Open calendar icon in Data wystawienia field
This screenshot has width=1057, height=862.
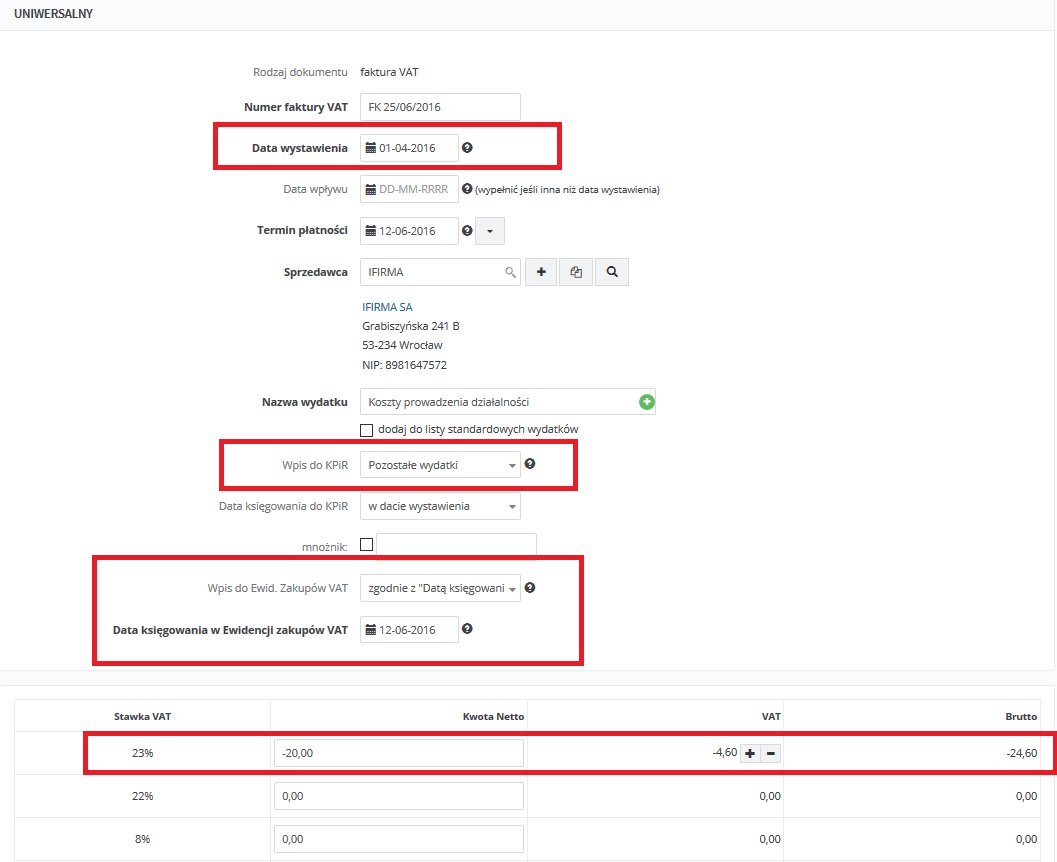coord(371,148)
